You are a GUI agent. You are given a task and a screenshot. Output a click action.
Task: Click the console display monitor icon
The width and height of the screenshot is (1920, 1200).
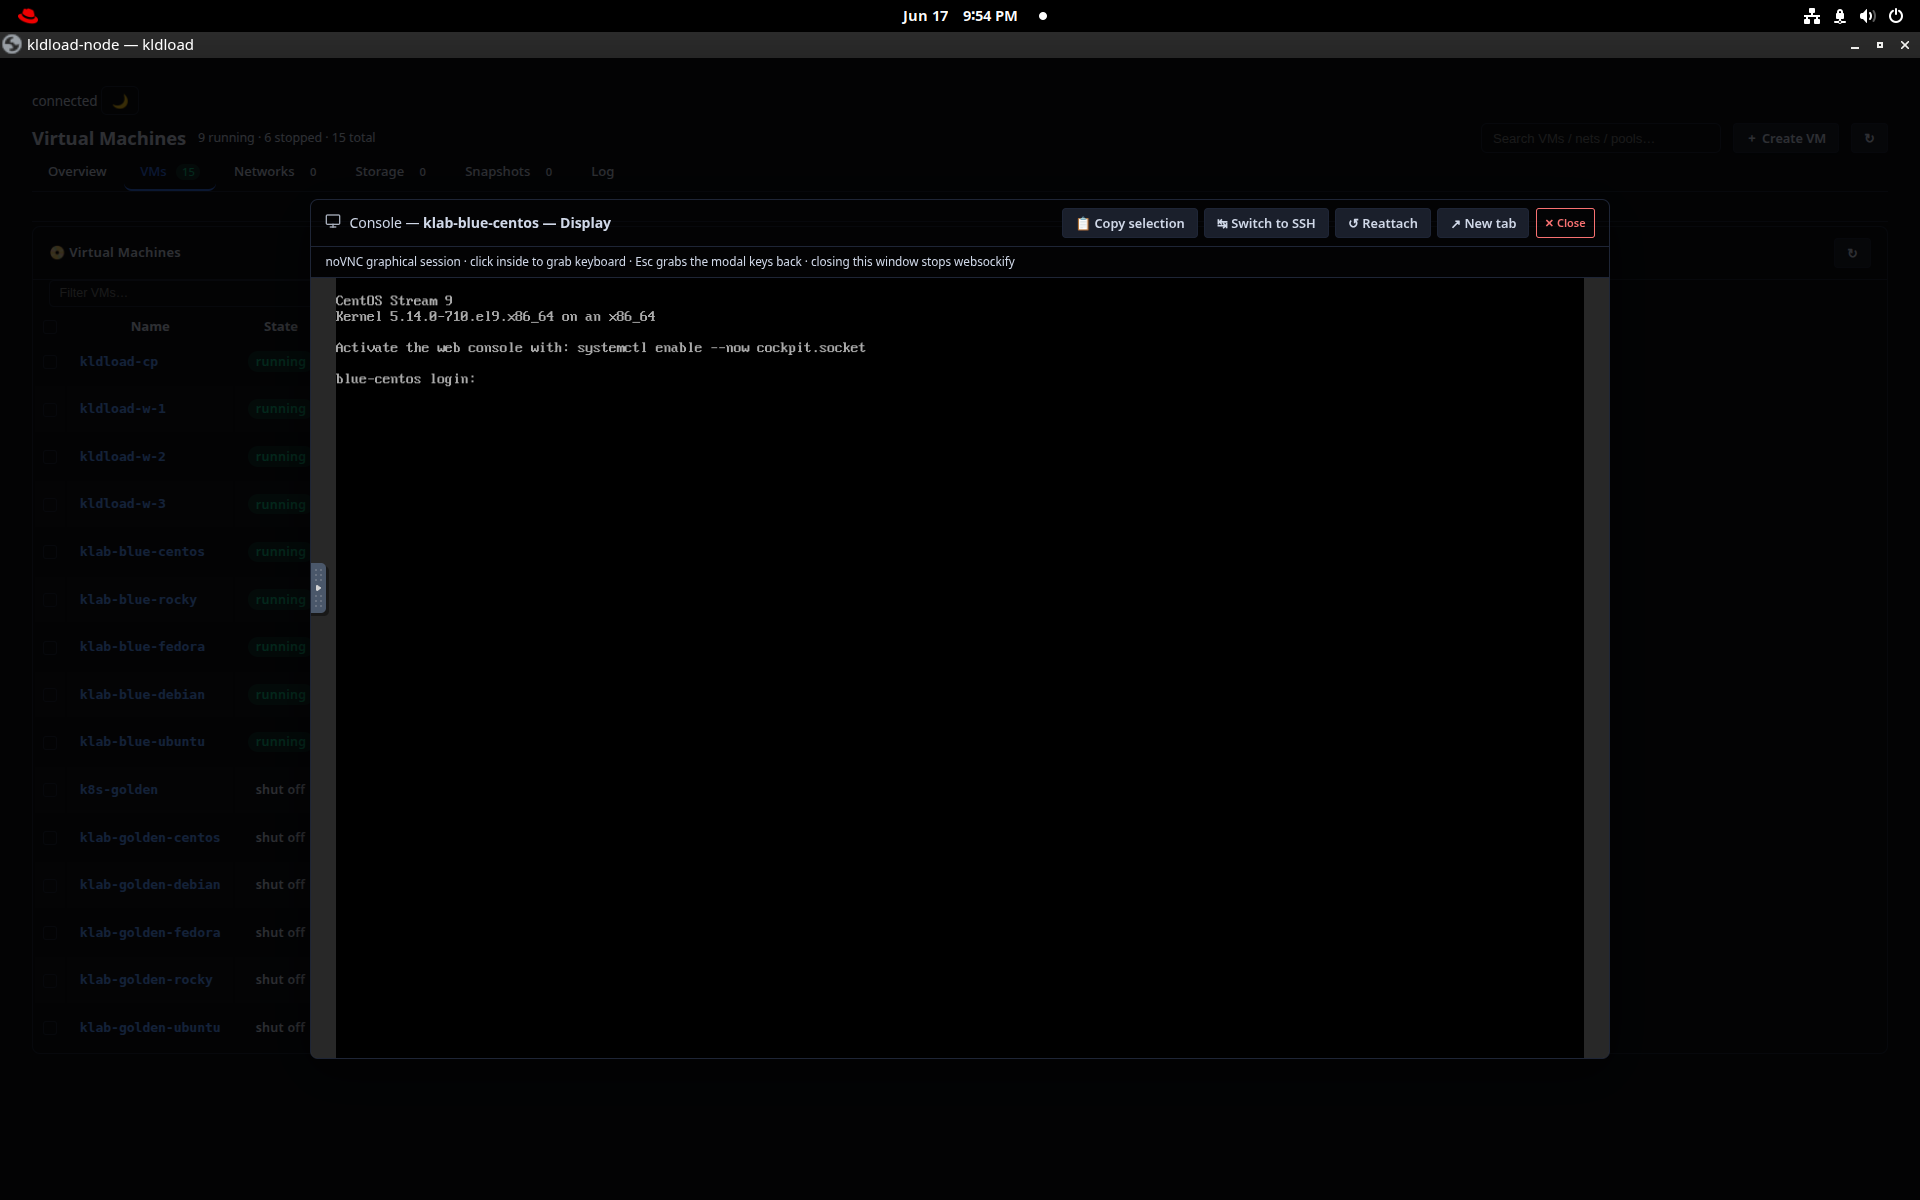(333, 222)
